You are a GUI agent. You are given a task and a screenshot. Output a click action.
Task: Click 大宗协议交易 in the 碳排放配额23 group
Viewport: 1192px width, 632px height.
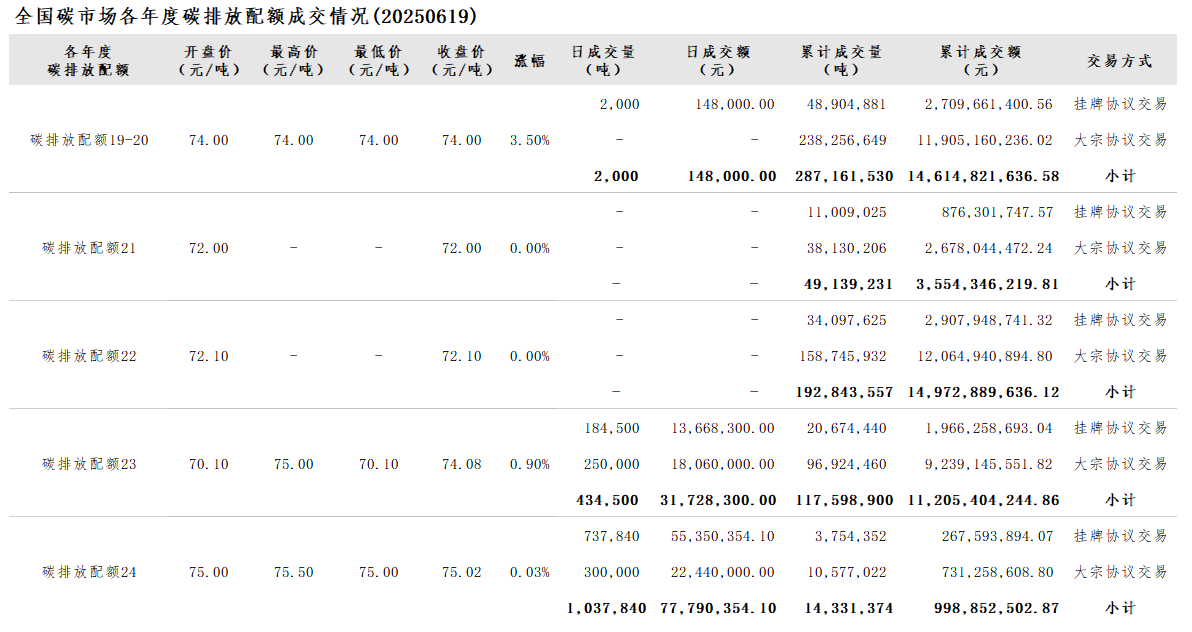[1120, 464]
